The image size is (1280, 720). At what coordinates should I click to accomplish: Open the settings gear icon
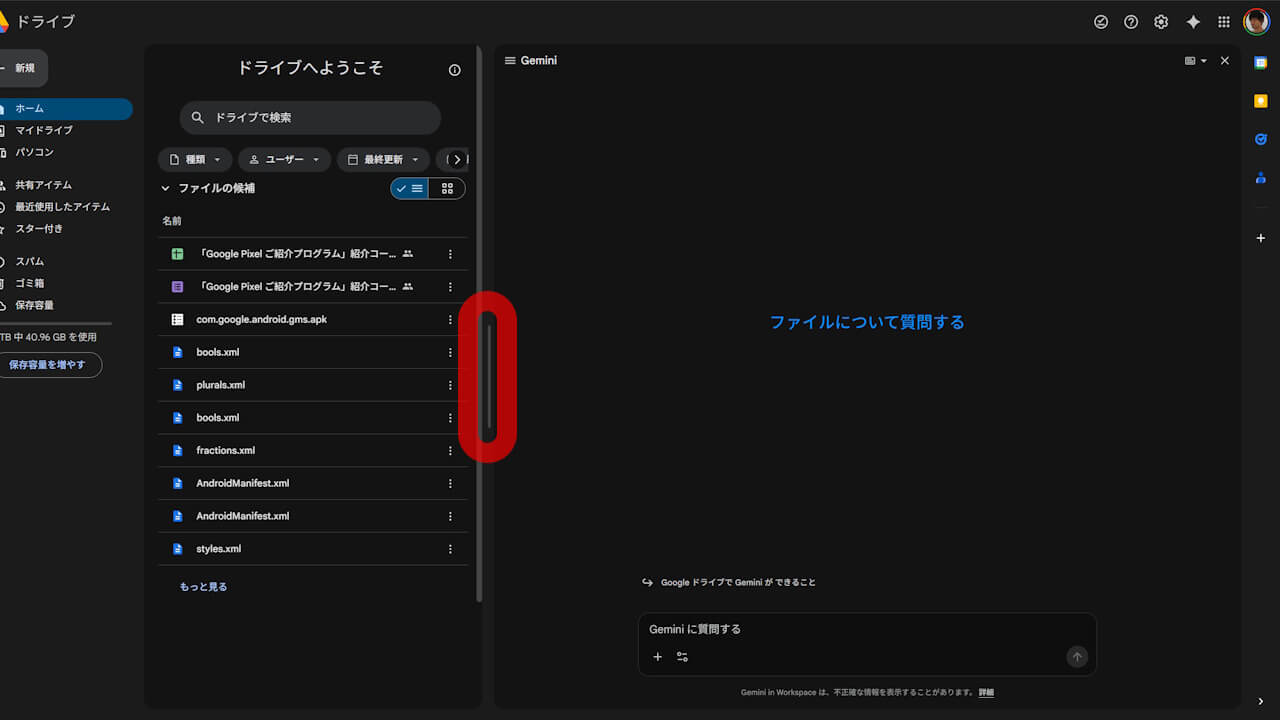(x=1161, y=22)
